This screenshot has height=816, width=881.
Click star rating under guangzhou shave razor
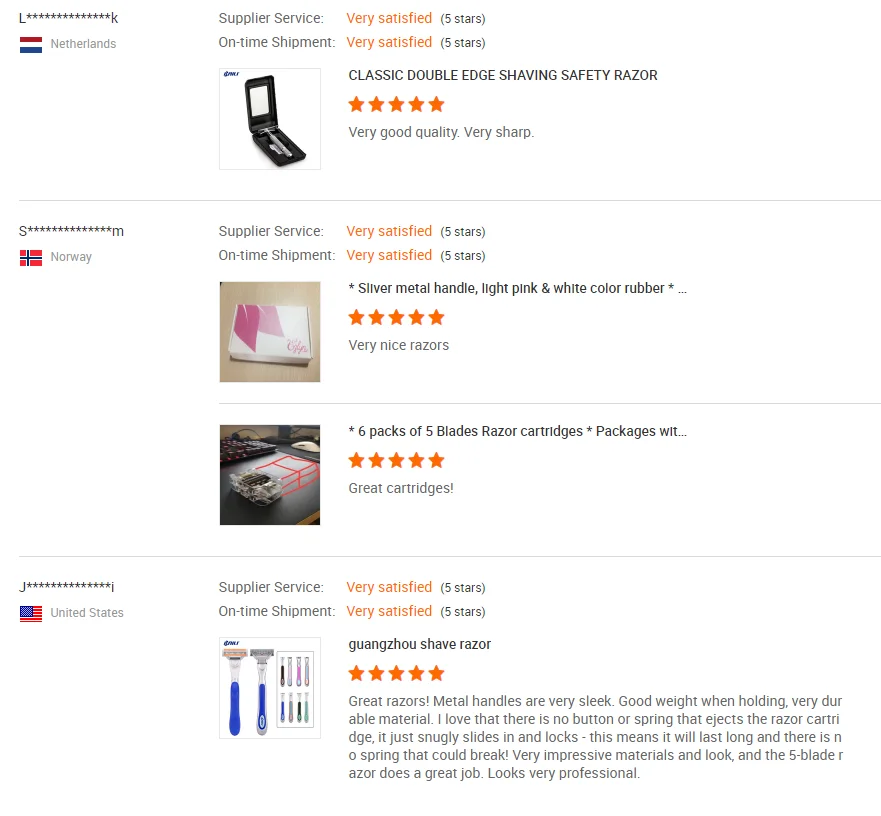pos(396,673)
